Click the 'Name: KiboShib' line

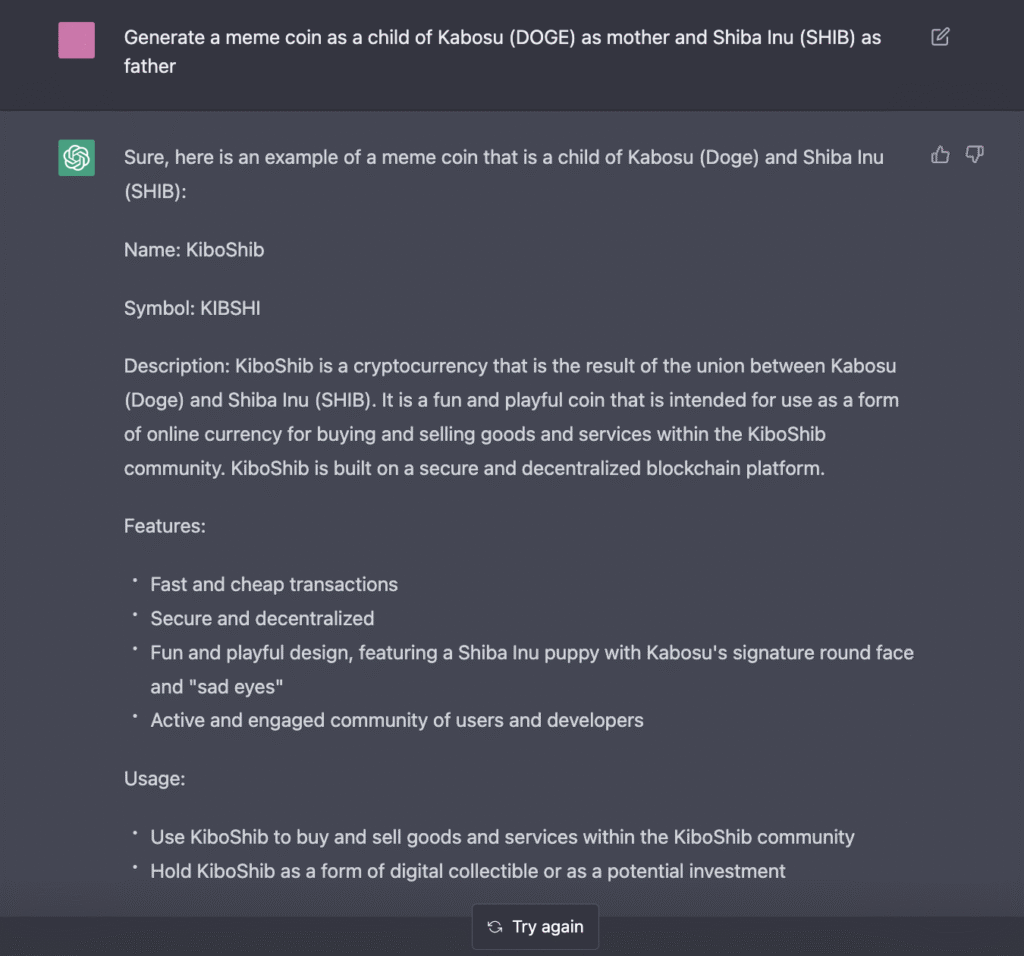(x=194, y=250)
